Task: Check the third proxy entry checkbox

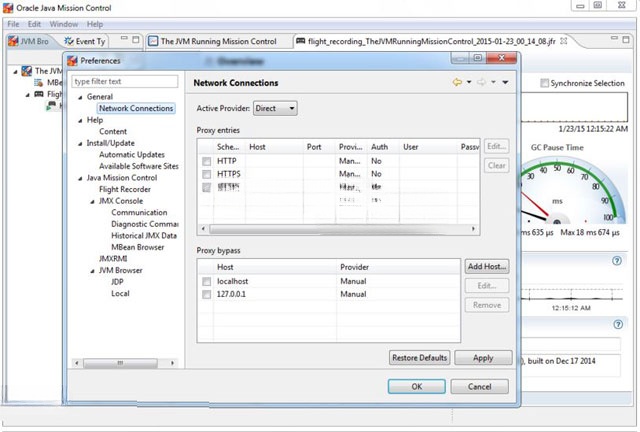Action: 207,187
